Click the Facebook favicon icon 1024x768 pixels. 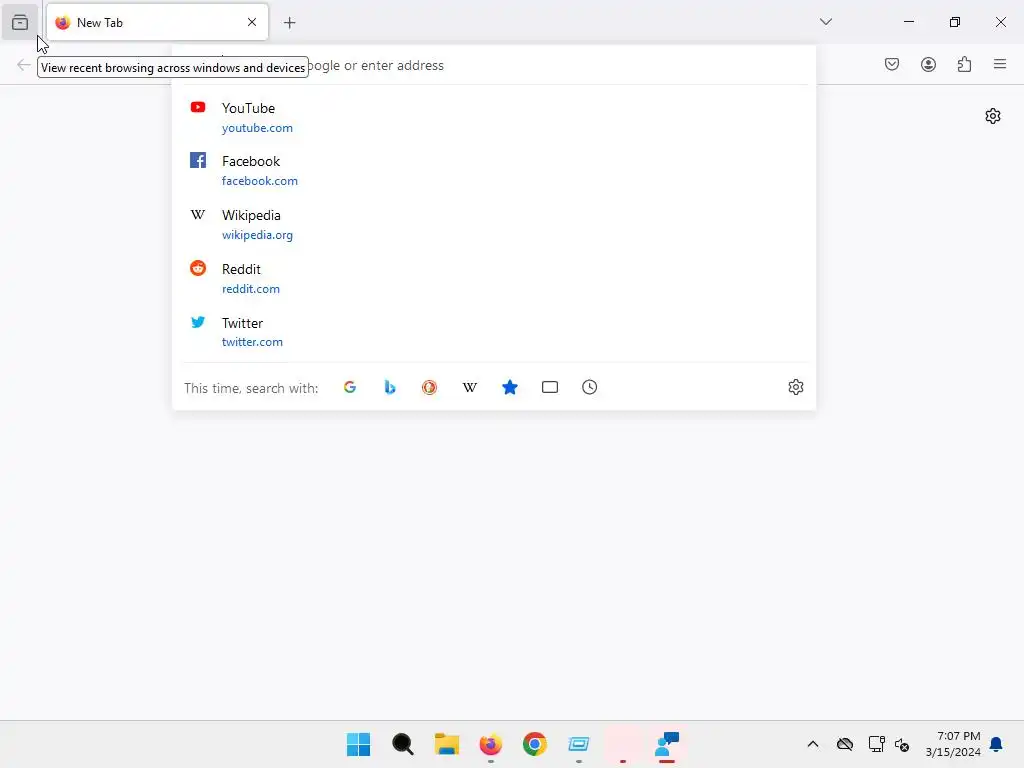(x=198, y=161)
